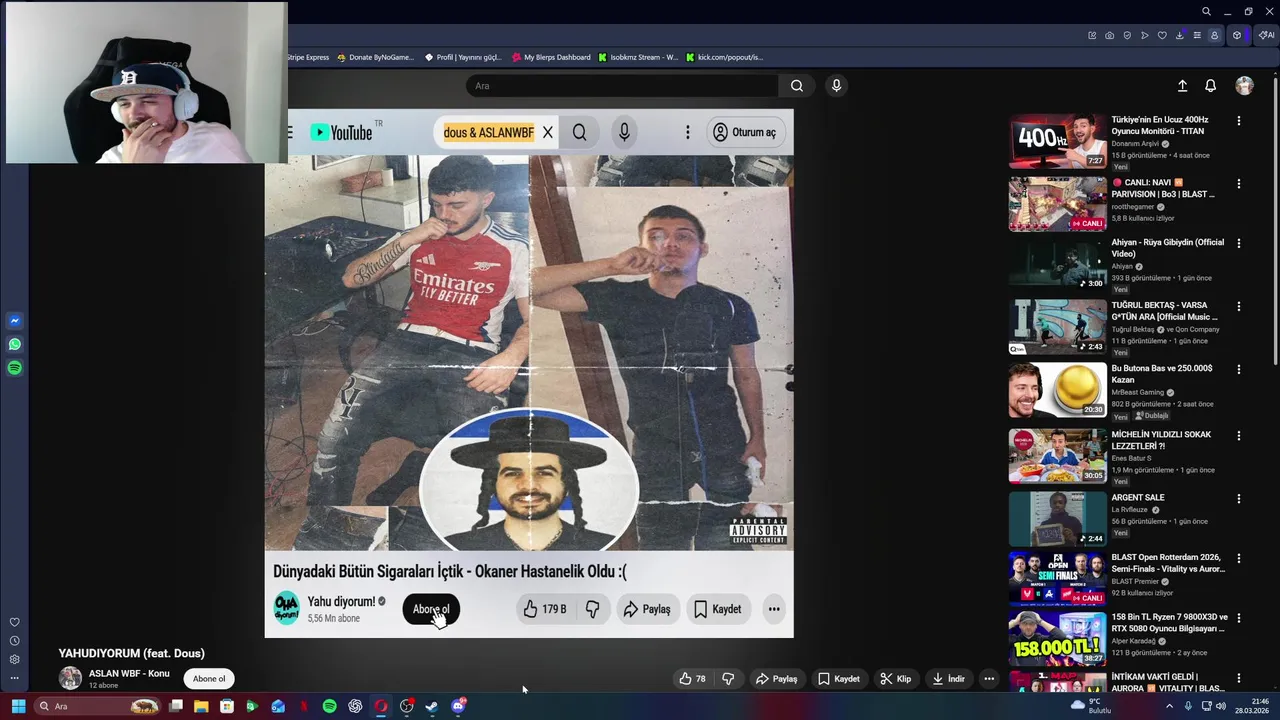Viewport: 1280px width, 720px height.
Task: Open the 'isobkmz Stream - W...' bookmark
Action: [x=638, y=57]
